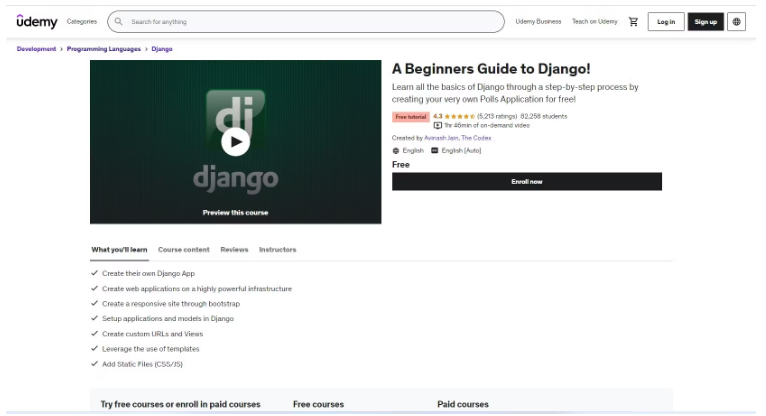The height and width of the screenshot is (416, 766).
Task: Click 'Add Static Files (CSS/JS)' item
Action: pos(142,364)
